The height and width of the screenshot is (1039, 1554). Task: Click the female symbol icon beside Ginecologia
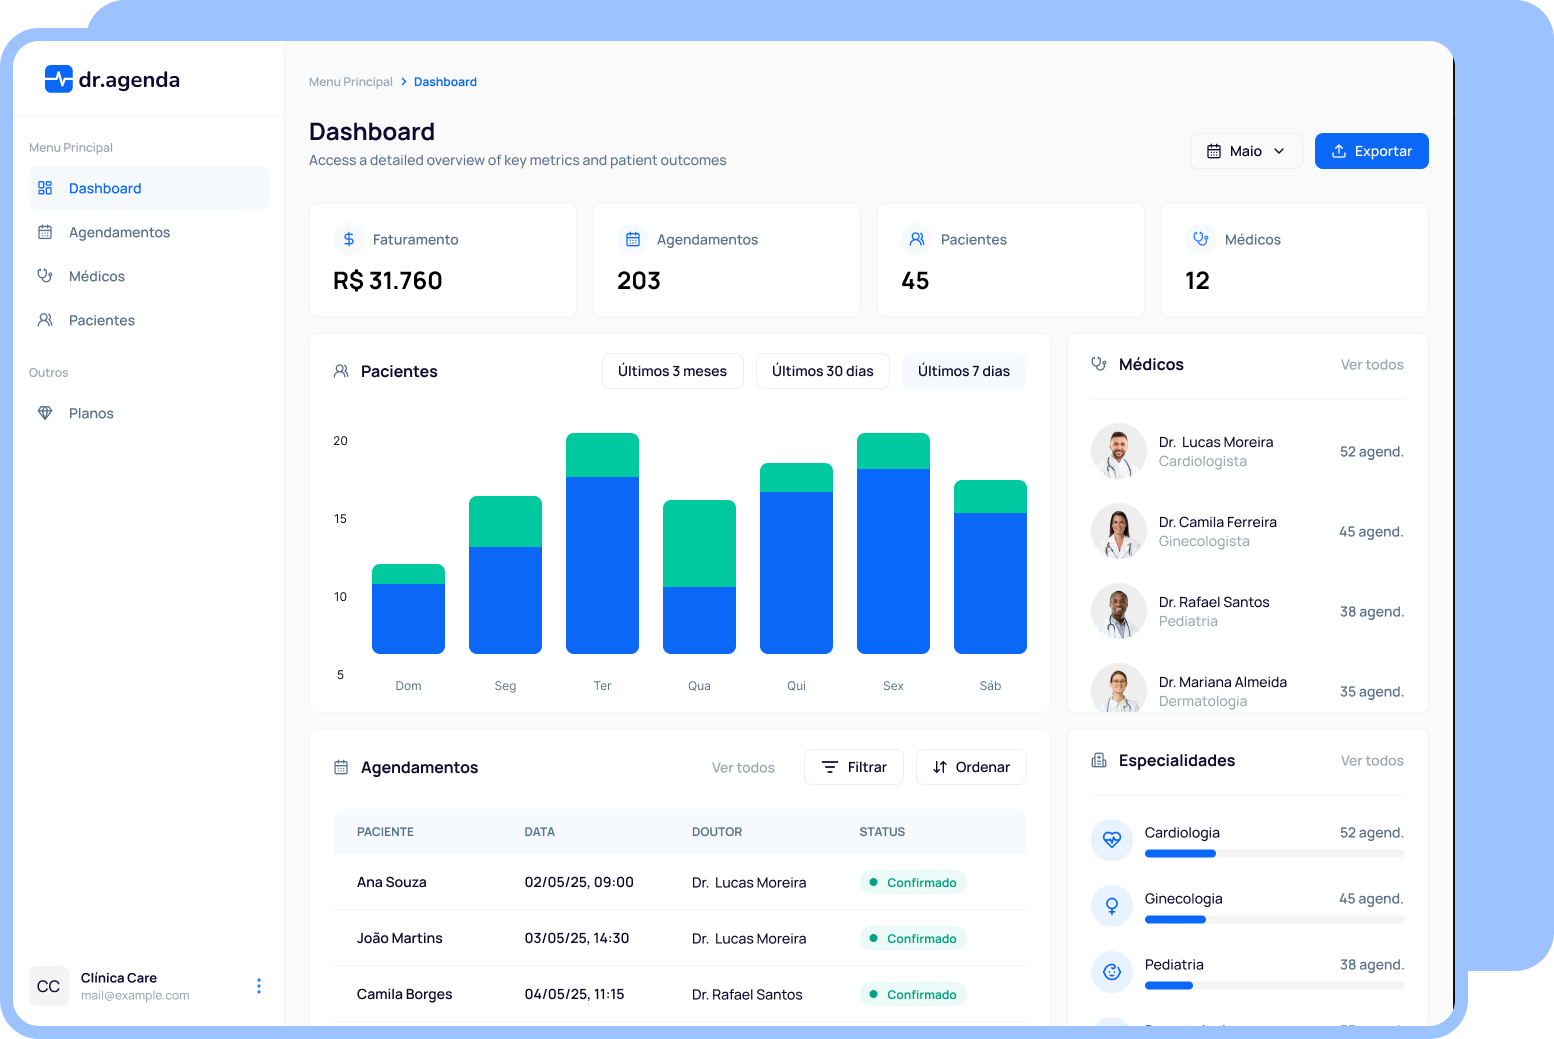1111,905
